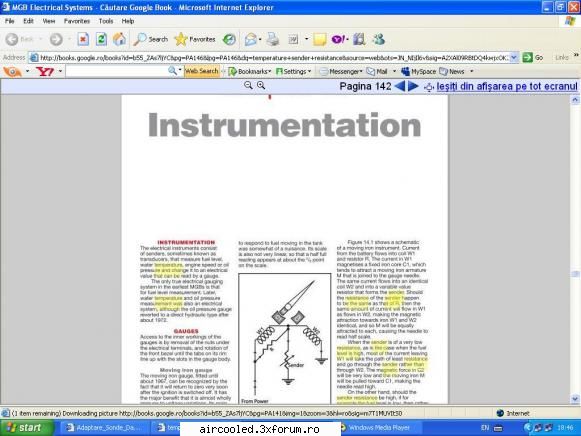Click the page scrollbar down arrow
The height and width of the screenshot is (436, 581).
(575, 399)
